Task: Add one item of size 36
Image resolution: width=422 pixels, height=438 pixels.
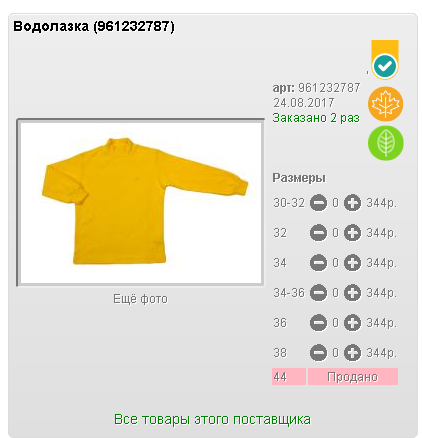Action: [x=352, y=323]
